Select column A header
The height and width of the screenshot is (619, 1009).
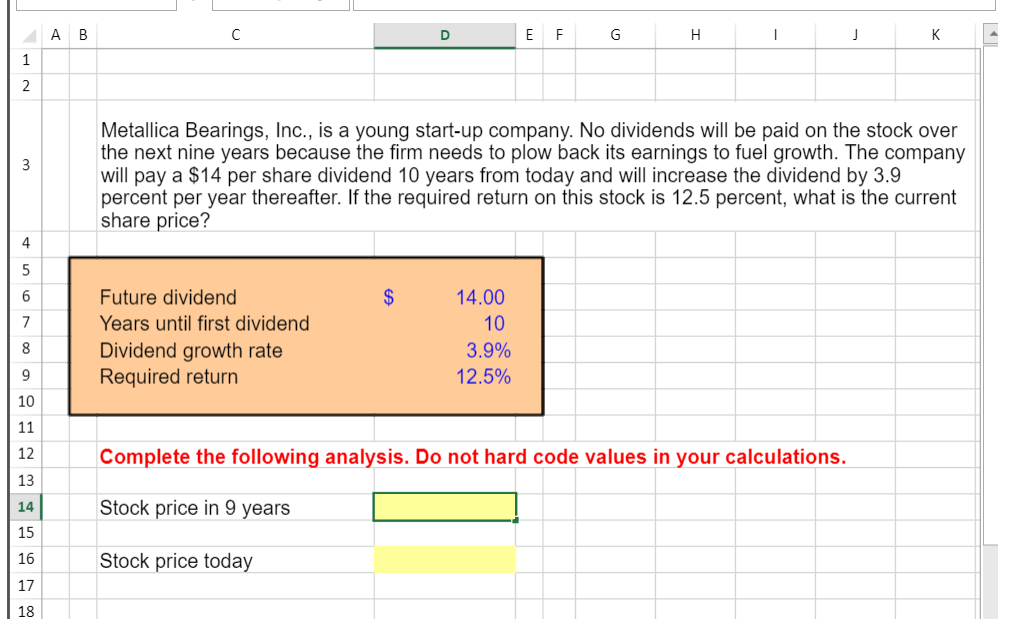click(55, 34)
